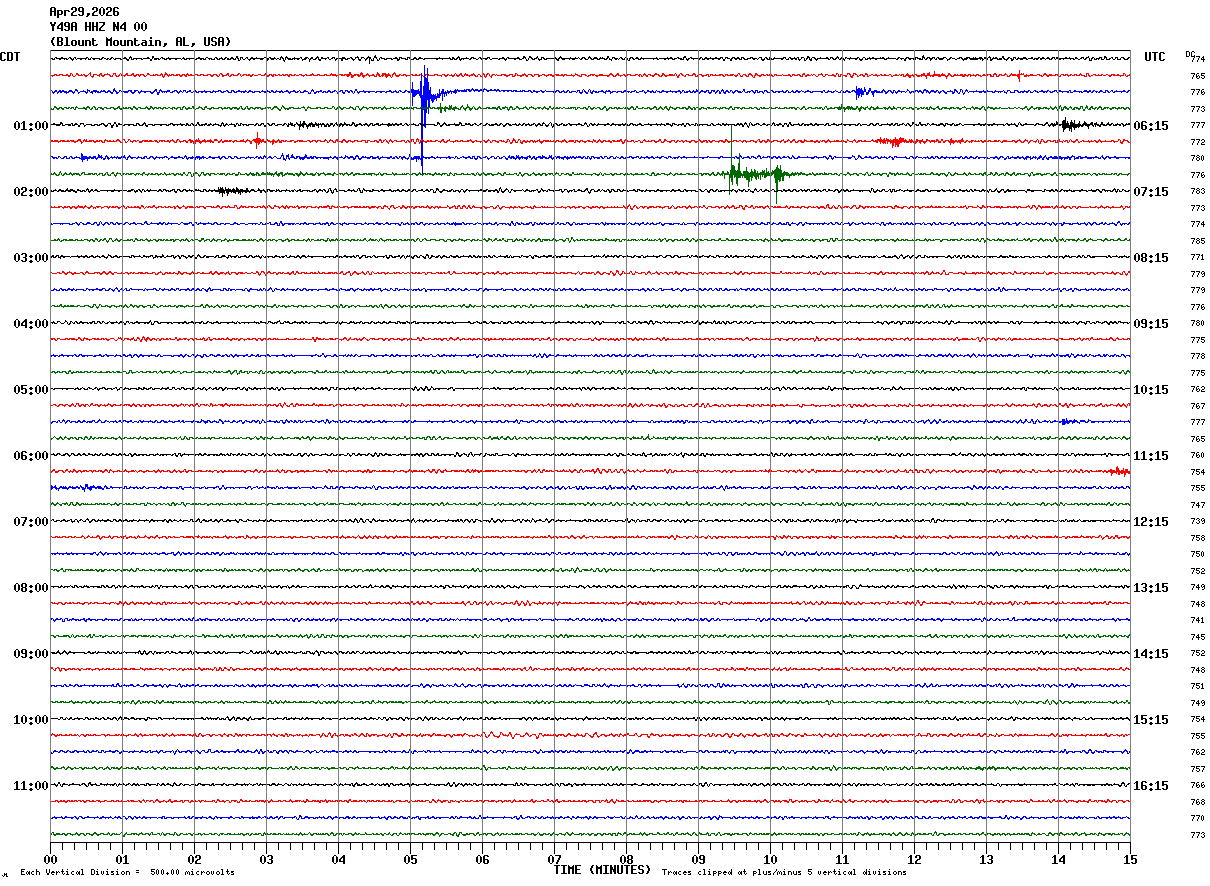Click the UTC timezone label
Screen dimensions: 1210x886
point(1155,57)
